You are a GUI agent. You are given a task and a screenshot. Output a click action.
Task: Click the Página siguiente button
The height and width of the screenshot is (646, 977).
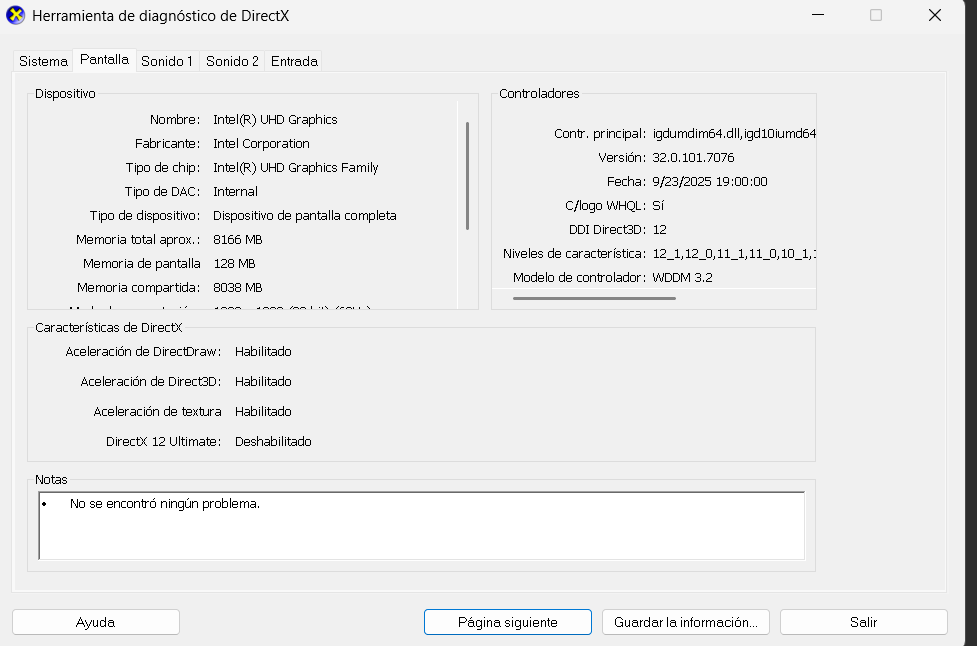point(508,622)
